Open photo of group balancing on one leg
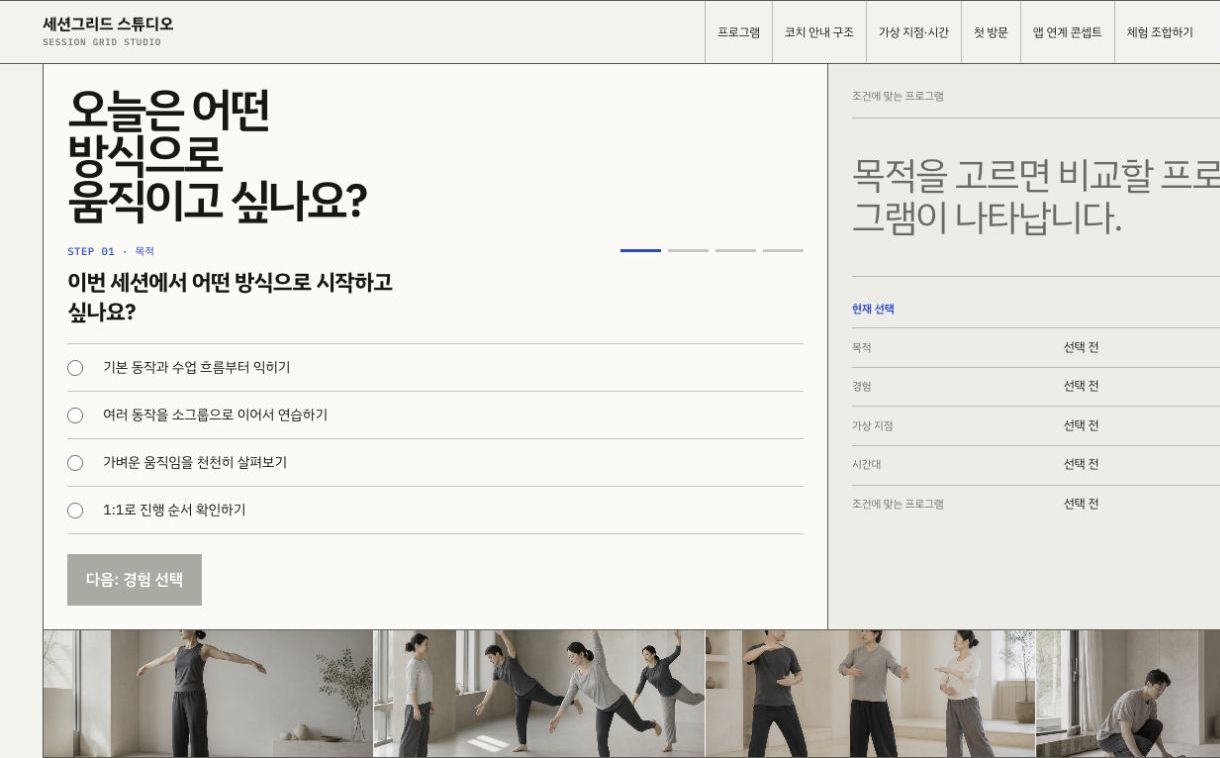1220x758 pixels. pos(539,693)
